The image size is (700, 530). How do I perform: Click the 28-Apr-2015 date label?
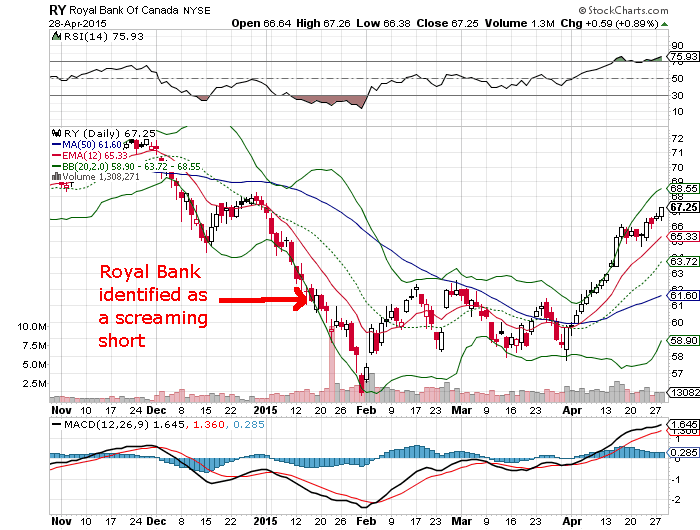click(78, 24)
